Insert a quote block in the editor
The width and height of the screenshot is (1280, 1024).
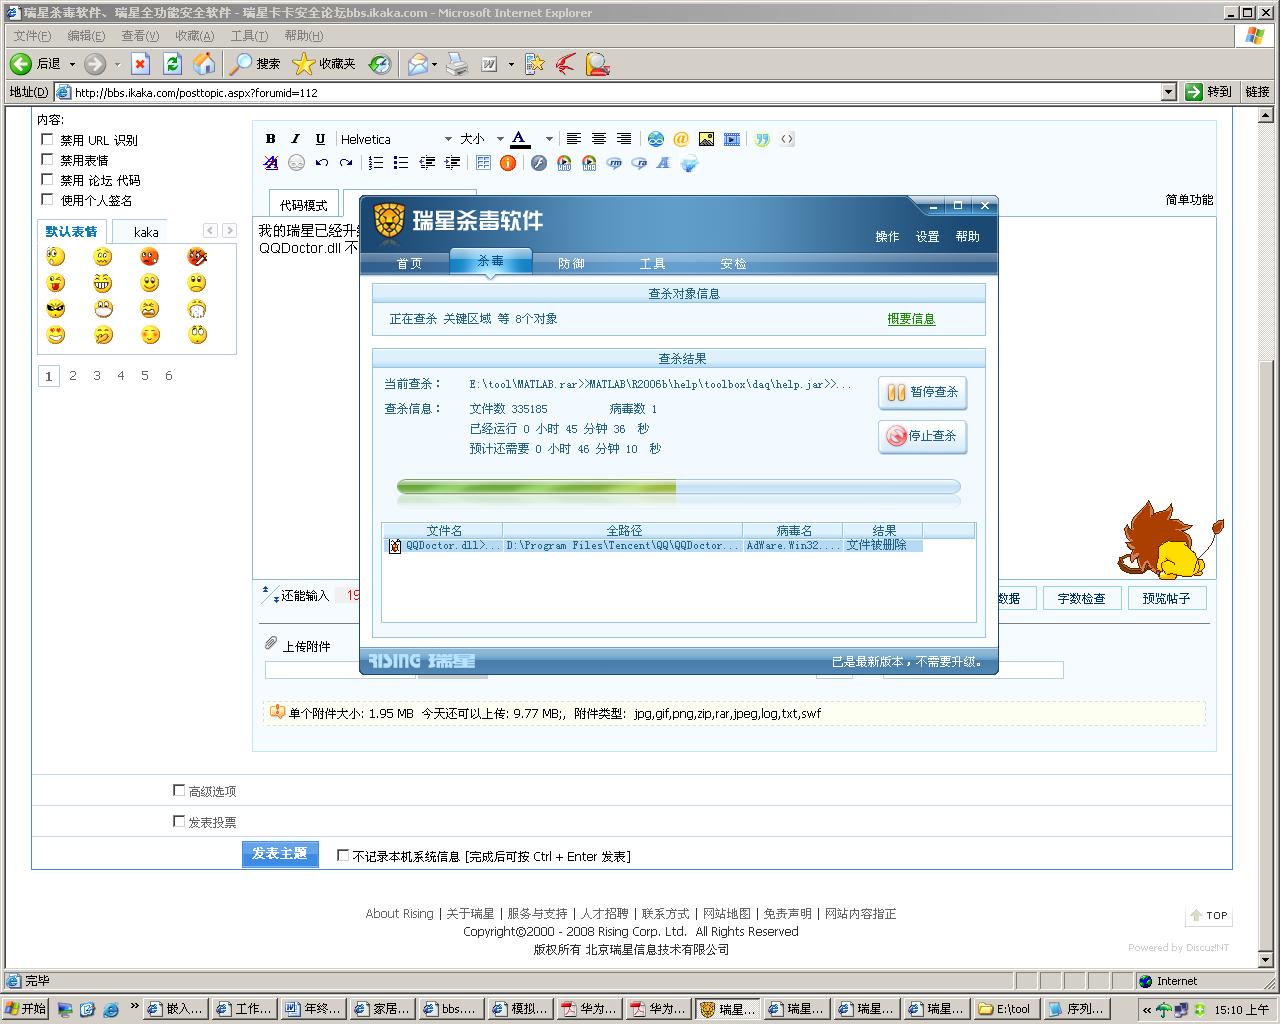tap(762, 139)
